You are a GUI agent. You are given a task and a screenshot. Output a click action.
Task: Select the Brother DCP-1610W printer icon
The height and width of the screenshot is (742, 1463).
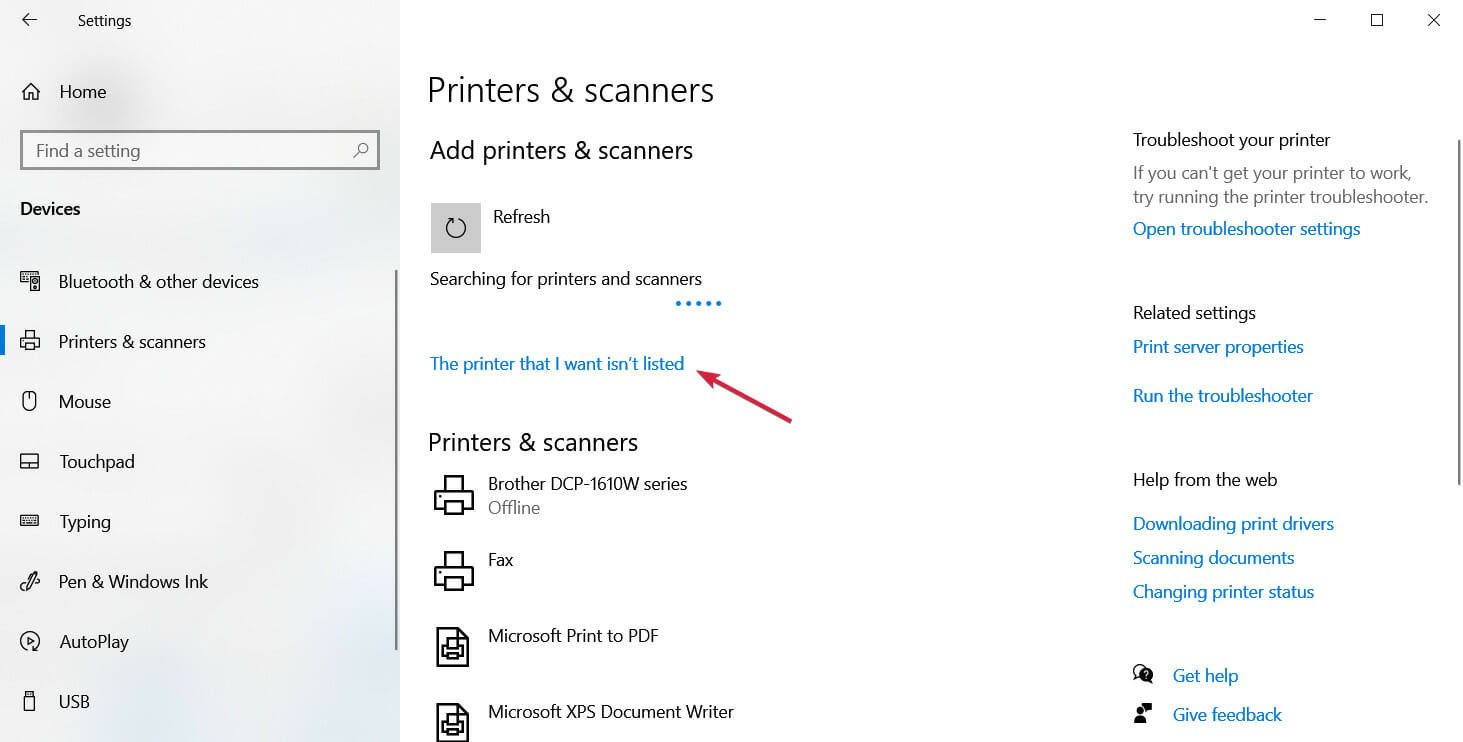point(453,495)
